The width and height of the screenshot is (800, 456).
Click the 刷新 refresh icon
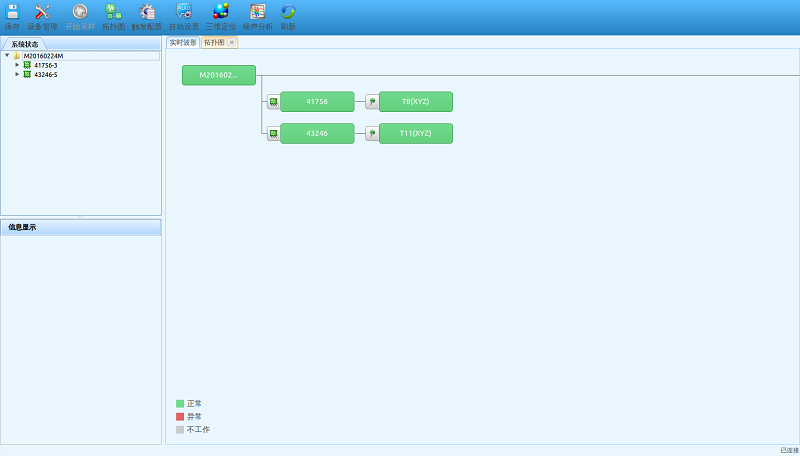point(288,12)
